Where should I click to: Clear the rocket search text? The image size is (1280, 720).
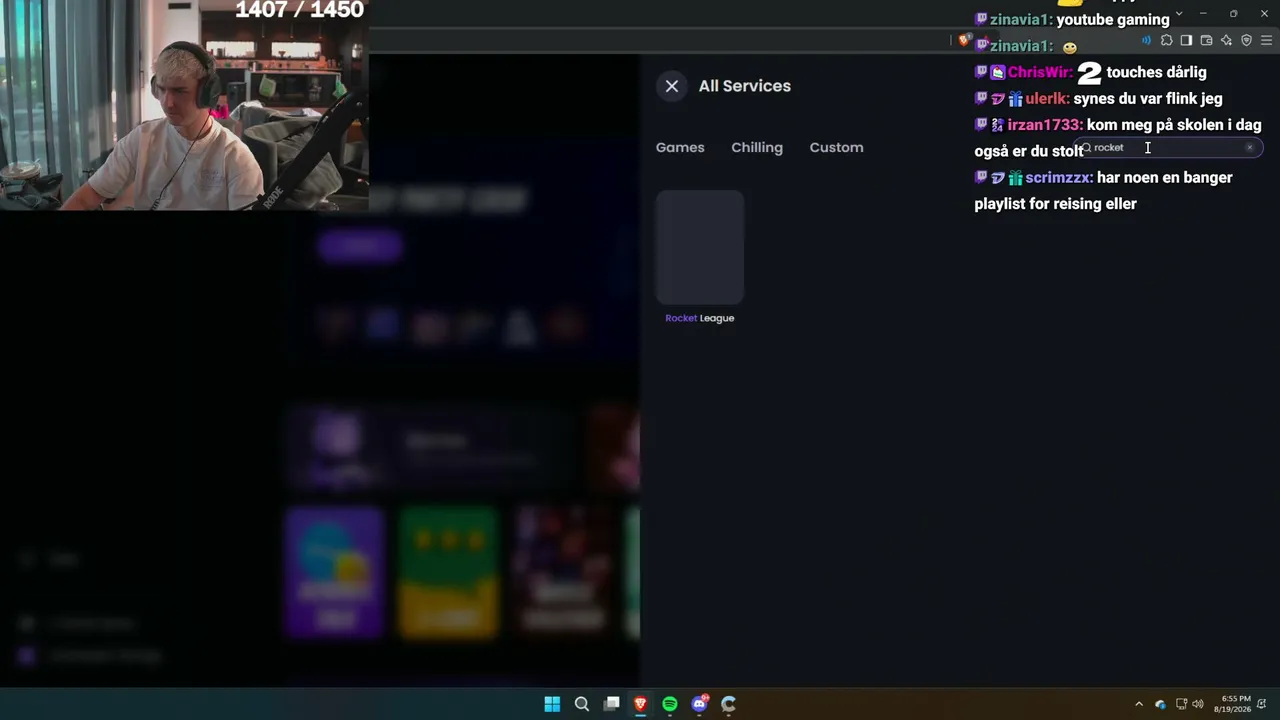pyautogui.click(x=1249, y=148)
